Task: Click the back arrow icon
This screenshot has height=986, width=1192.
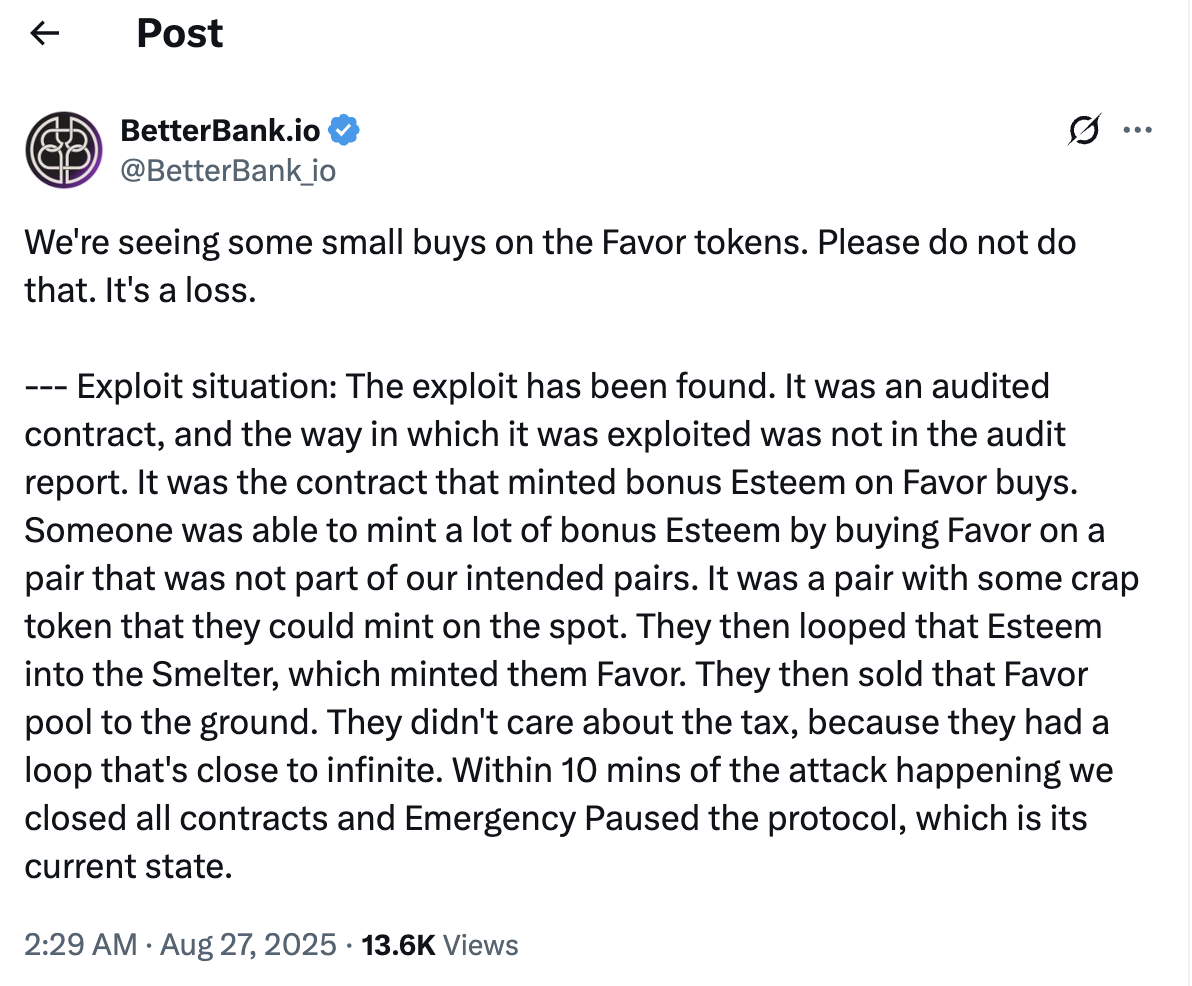Action: click(x=45, y=34)
